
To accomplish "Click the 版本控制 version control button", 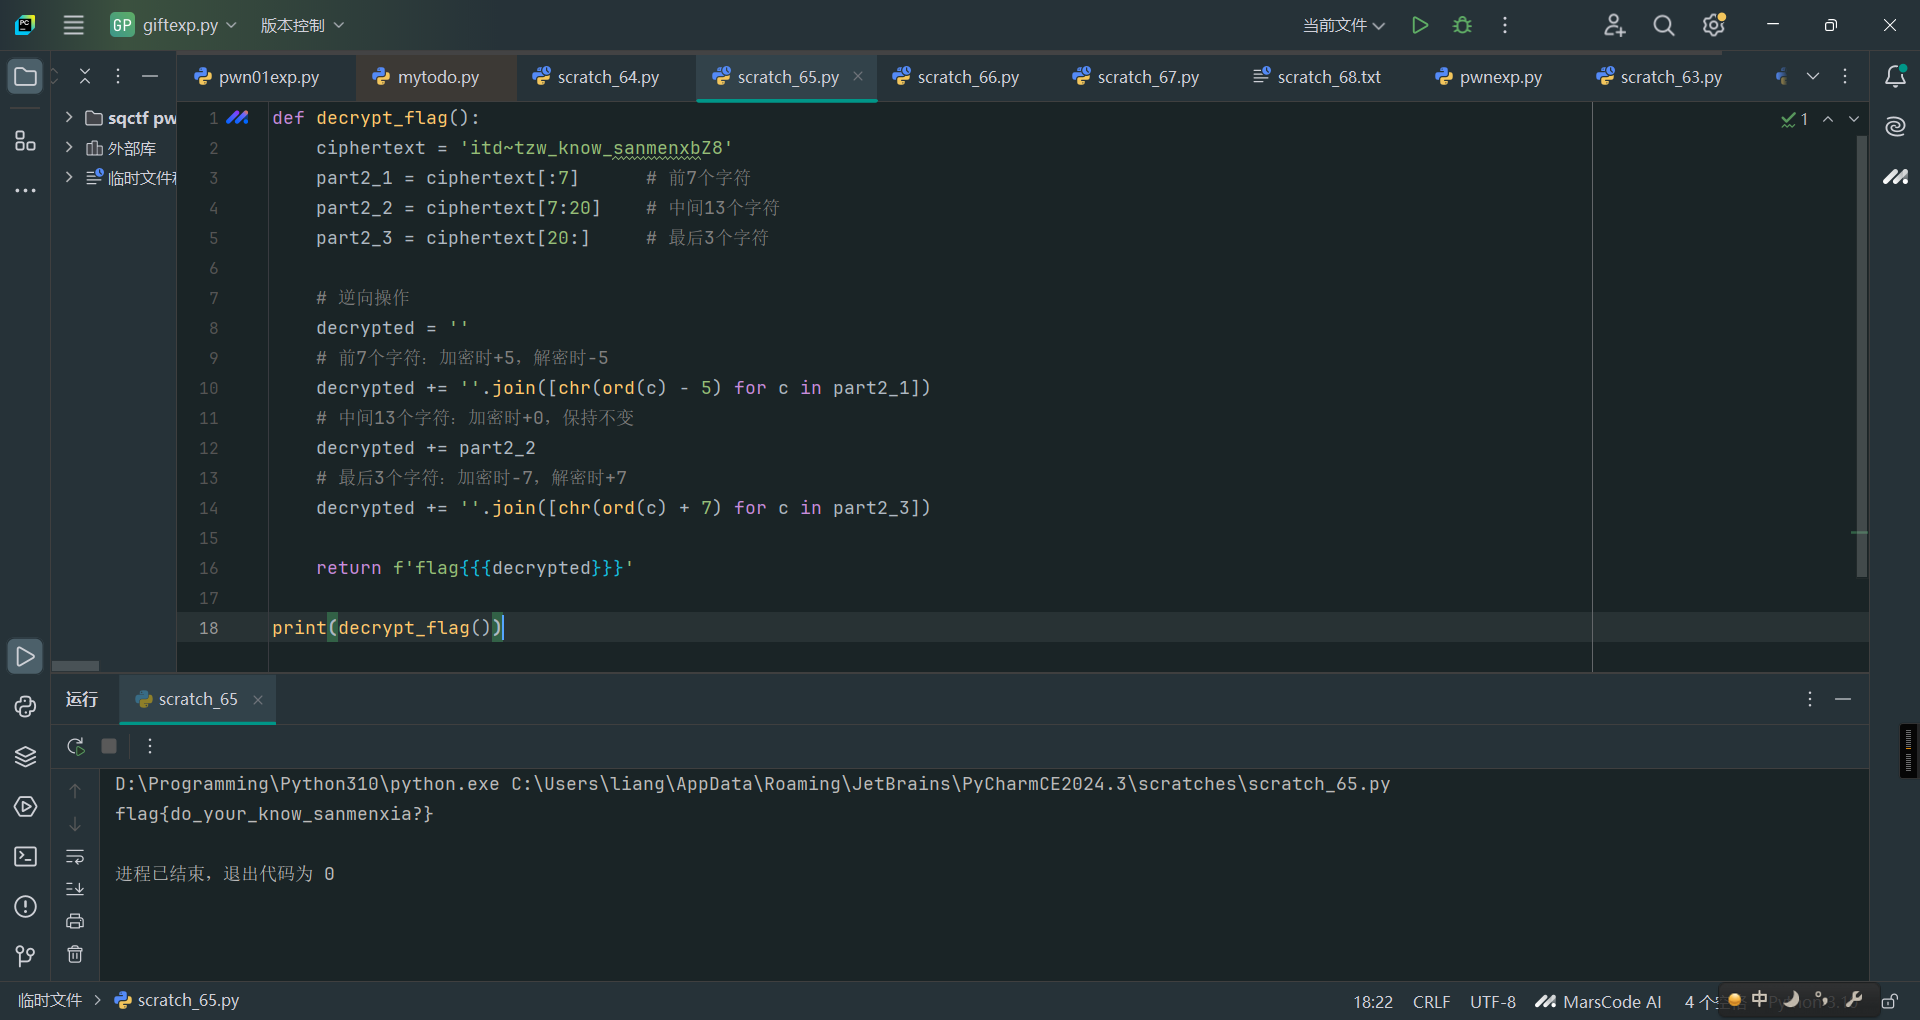I will click(x=302, y=25).
